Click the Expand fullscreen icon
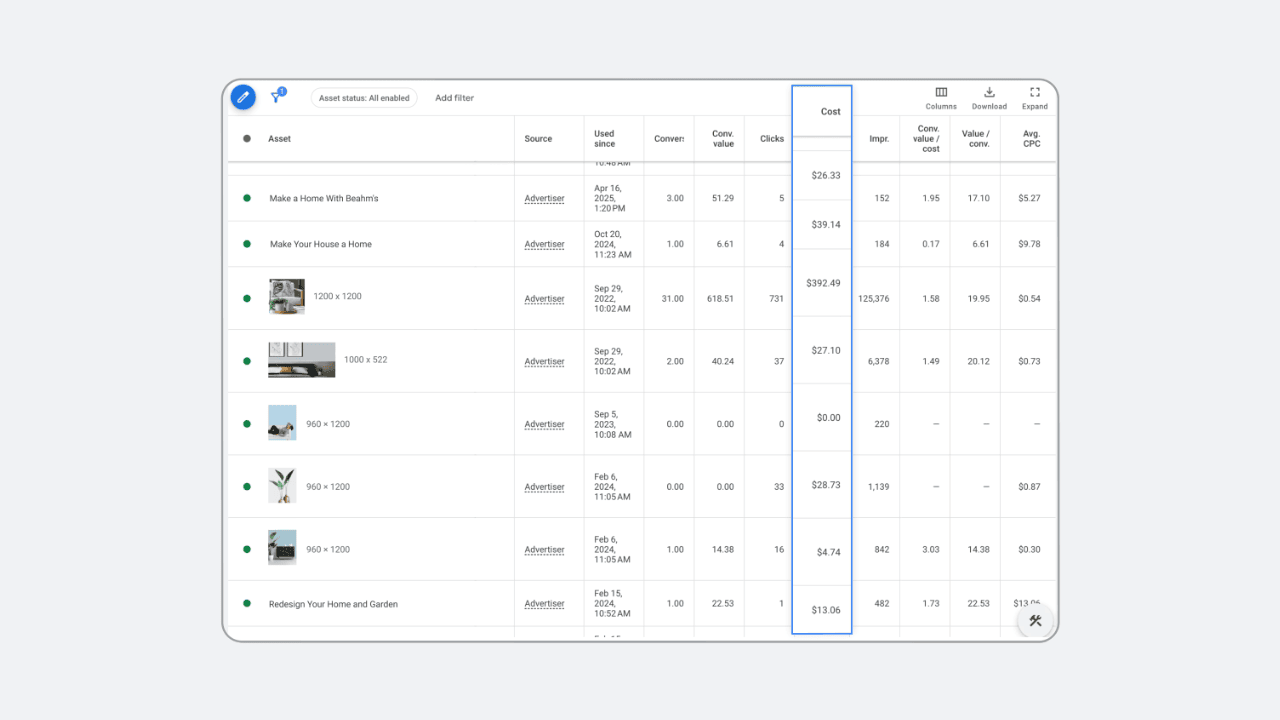The width and height of the screenshot is (1280, 720). pos(1035,92)
